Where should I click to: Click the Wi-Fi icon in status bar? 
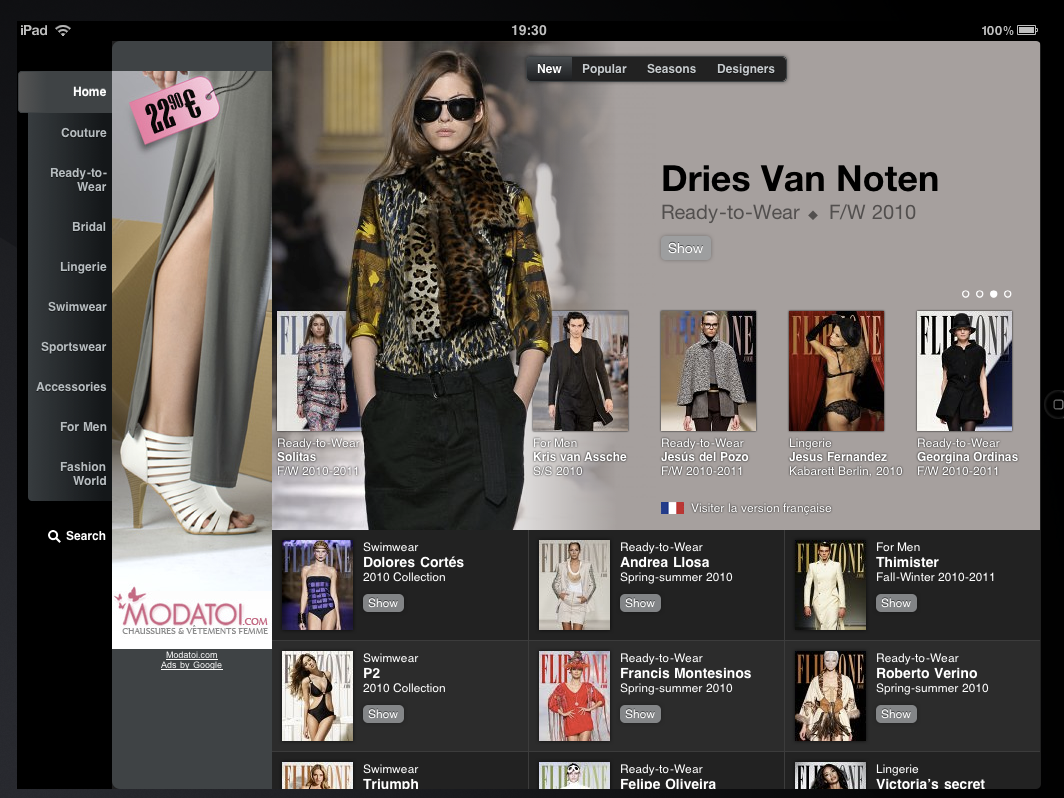[63, 30]
